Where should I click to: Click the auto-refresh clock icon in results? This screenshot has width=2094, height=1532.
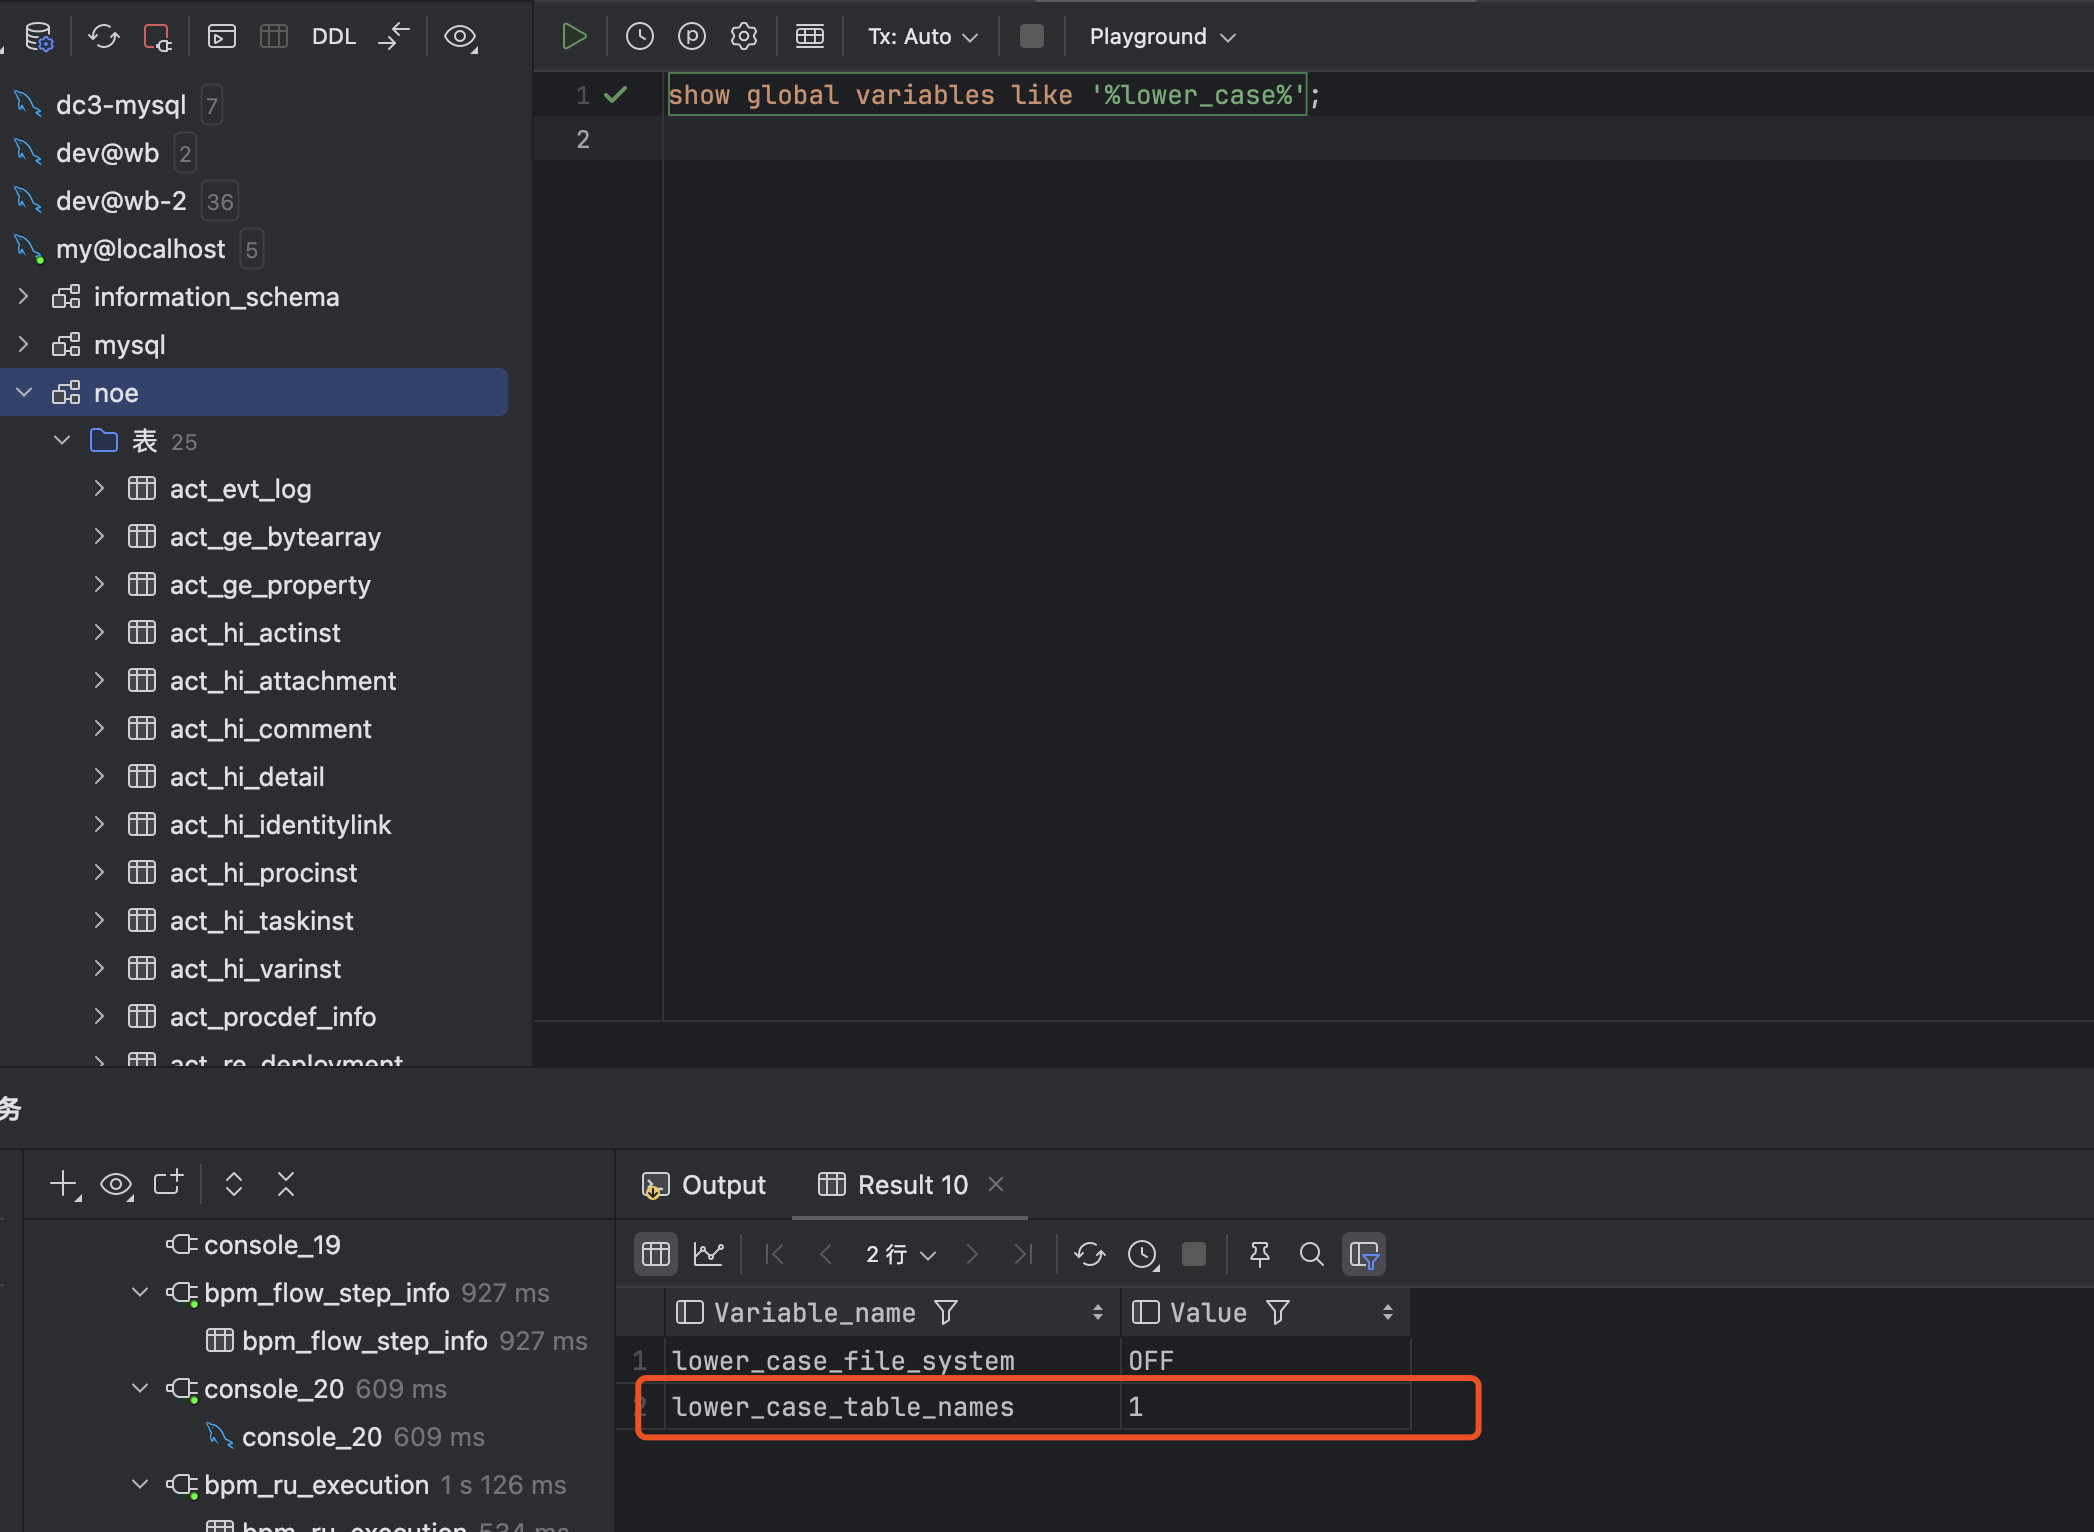point(1143,1254)
